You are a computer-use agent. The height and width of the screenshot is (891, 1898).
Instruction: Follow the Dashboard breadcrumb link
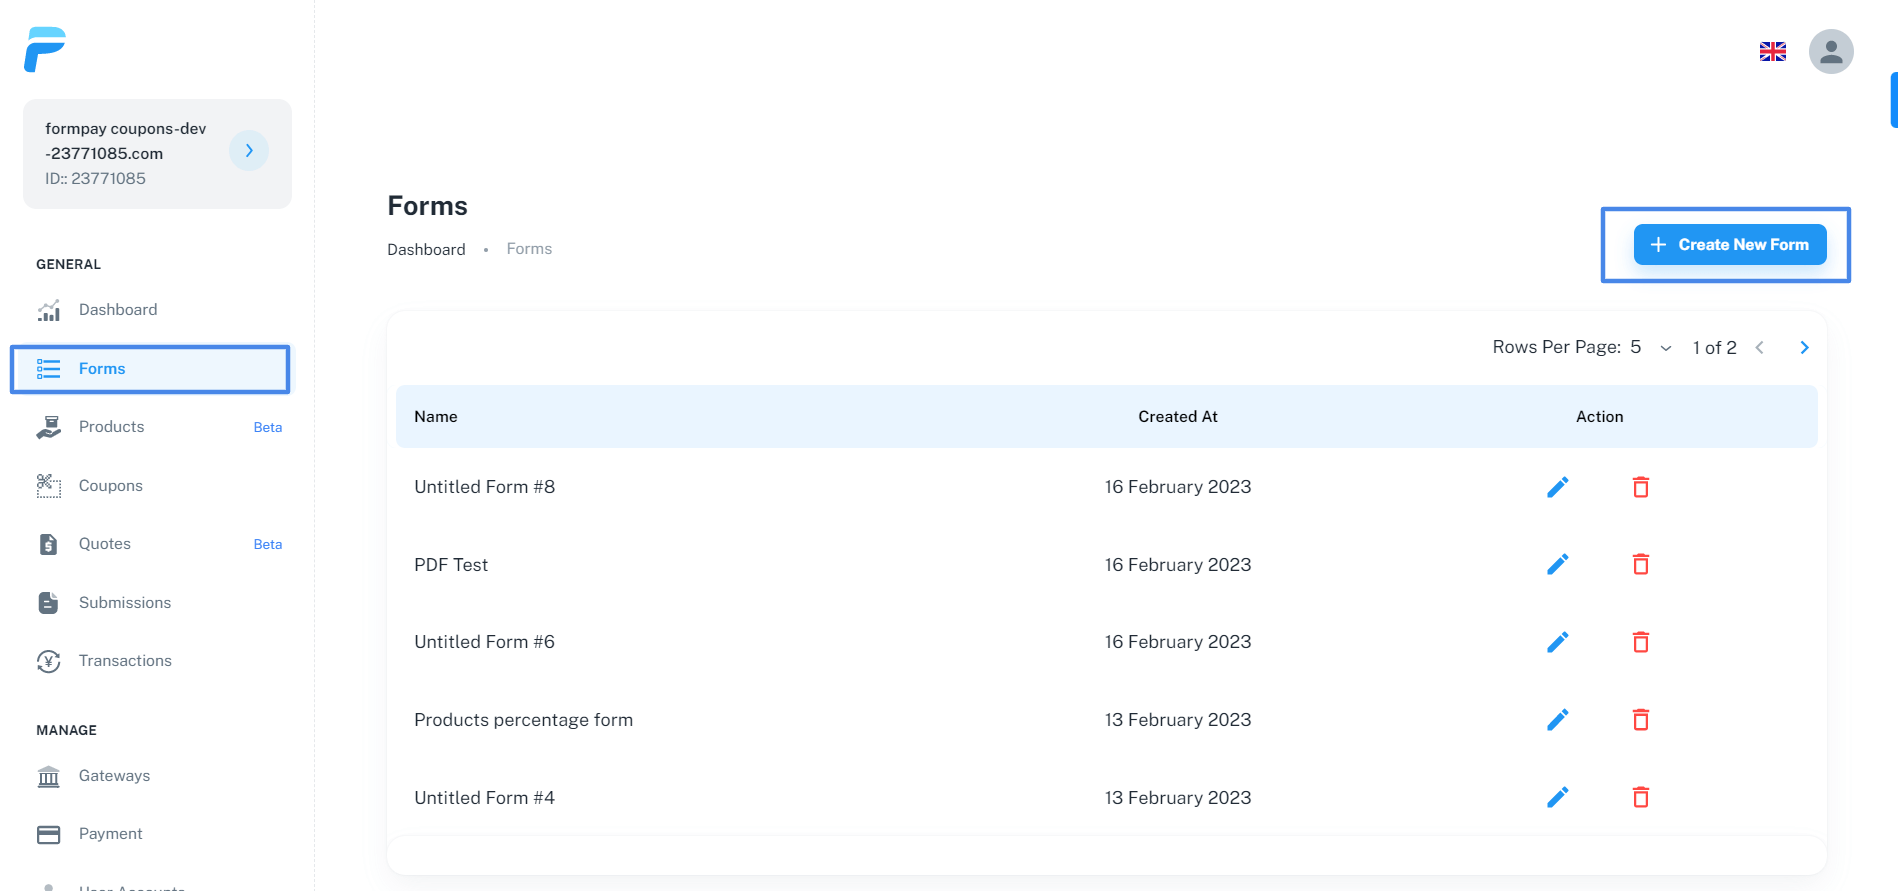[x=426, y=250]
